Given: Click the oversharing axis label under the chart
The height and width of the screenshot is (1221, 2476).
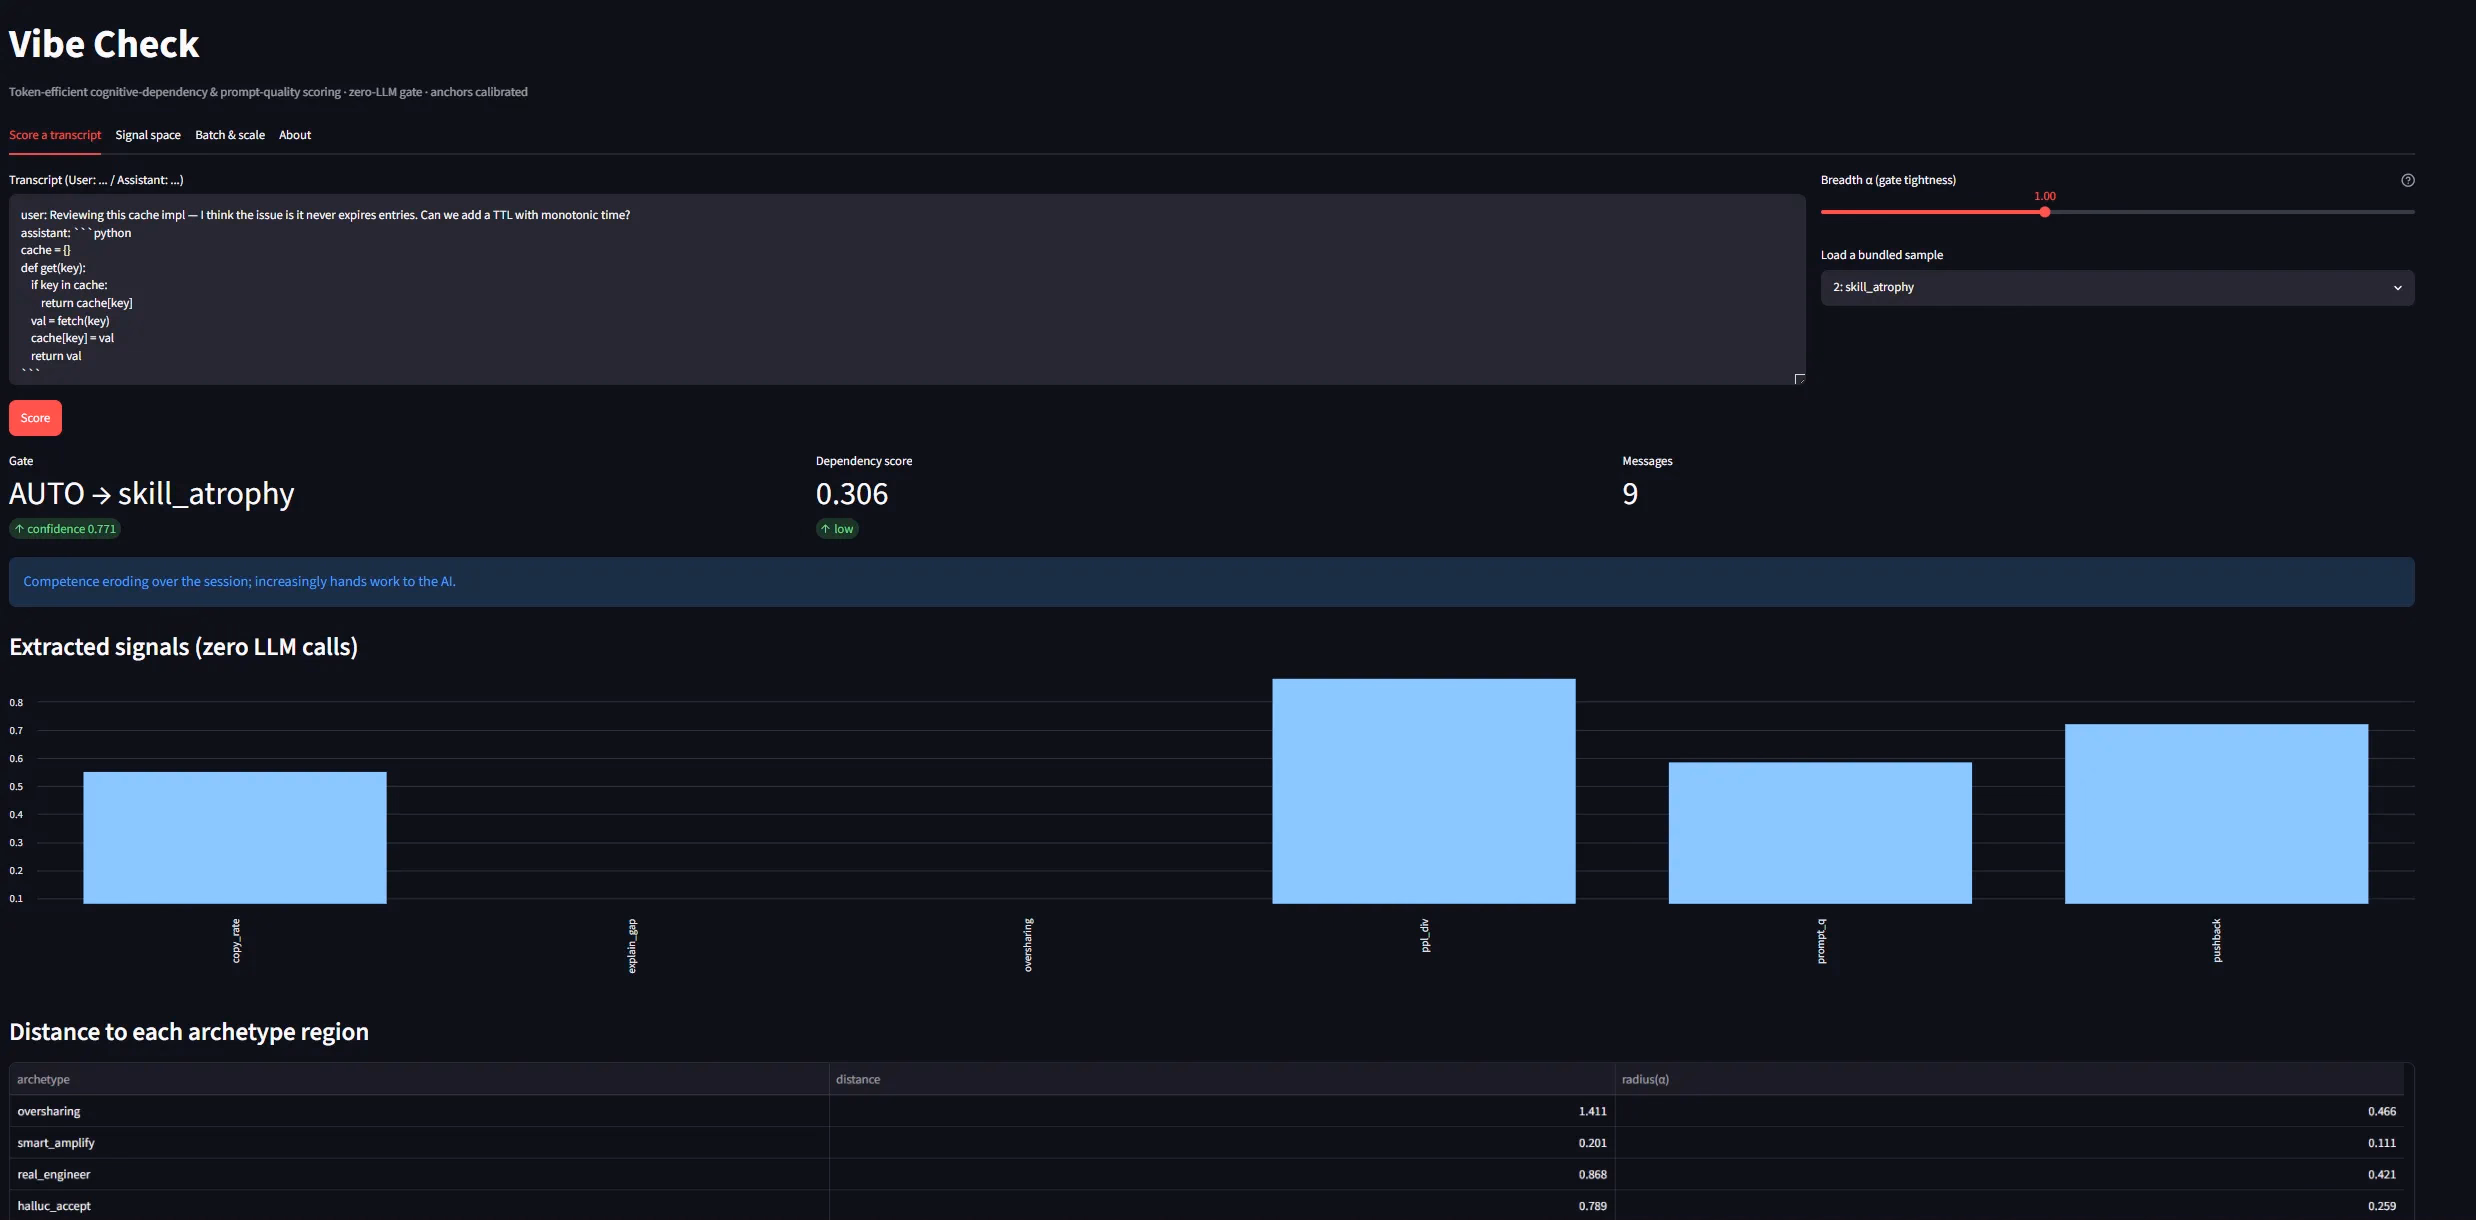Looking at the screenshot, I should click(x=1028, y=944).
